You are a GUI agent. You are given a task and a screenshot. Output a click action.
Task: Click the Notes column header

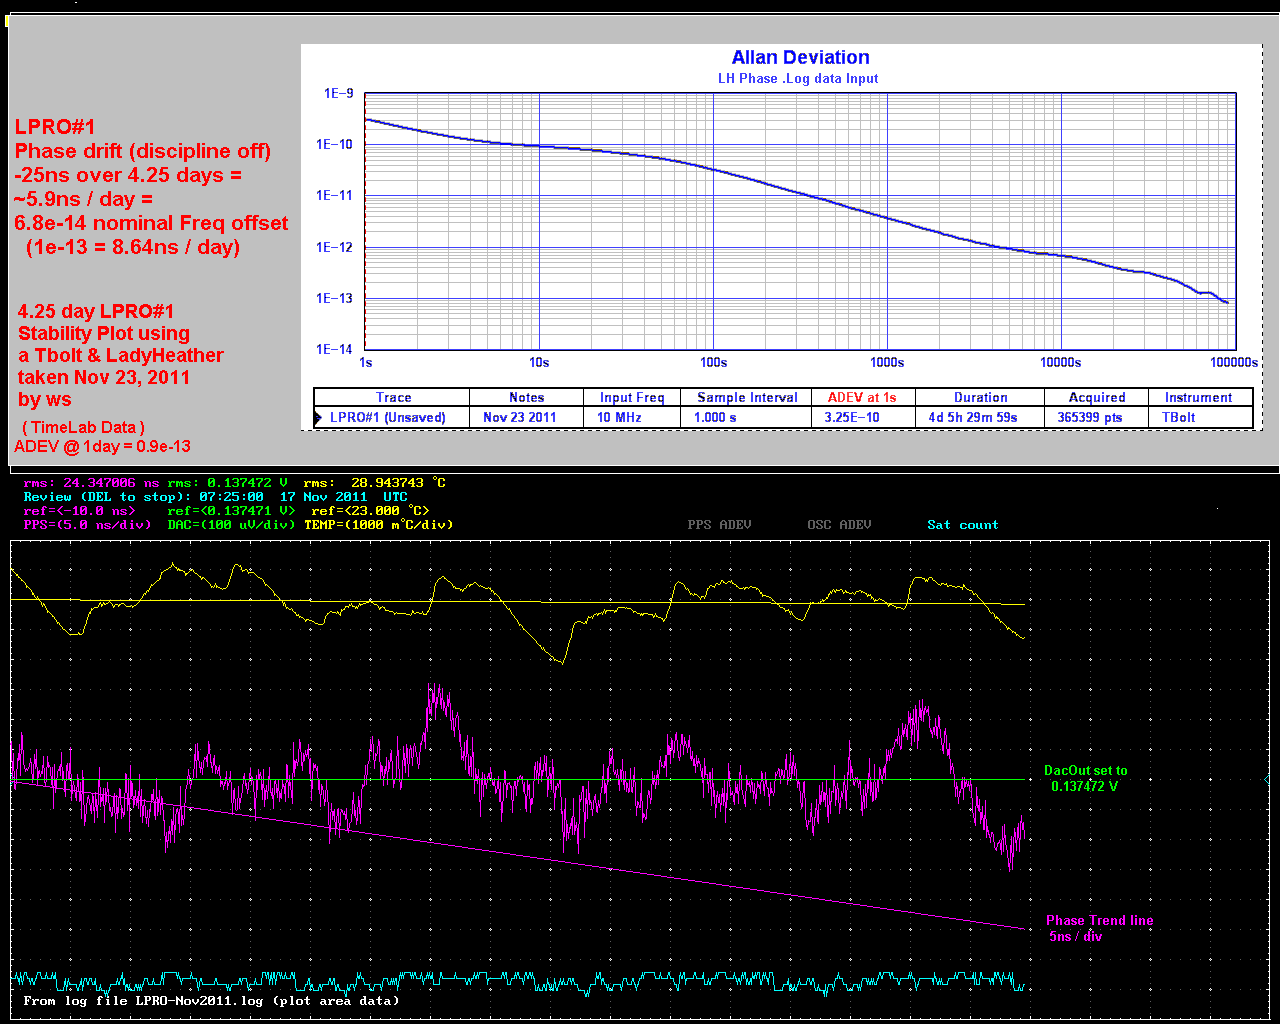click(x=526, y=398)
